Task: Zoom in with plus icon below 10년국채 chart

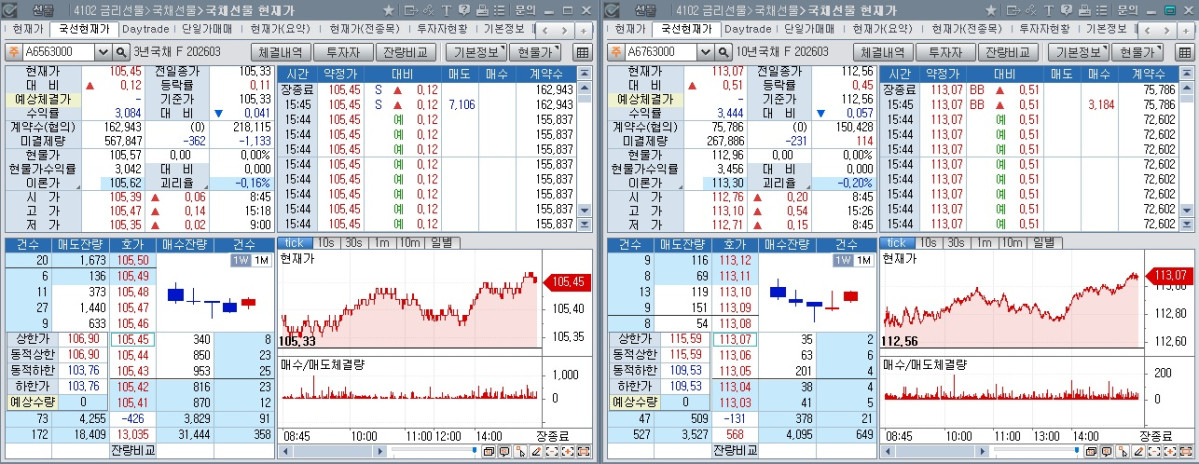Action: 1170,451
